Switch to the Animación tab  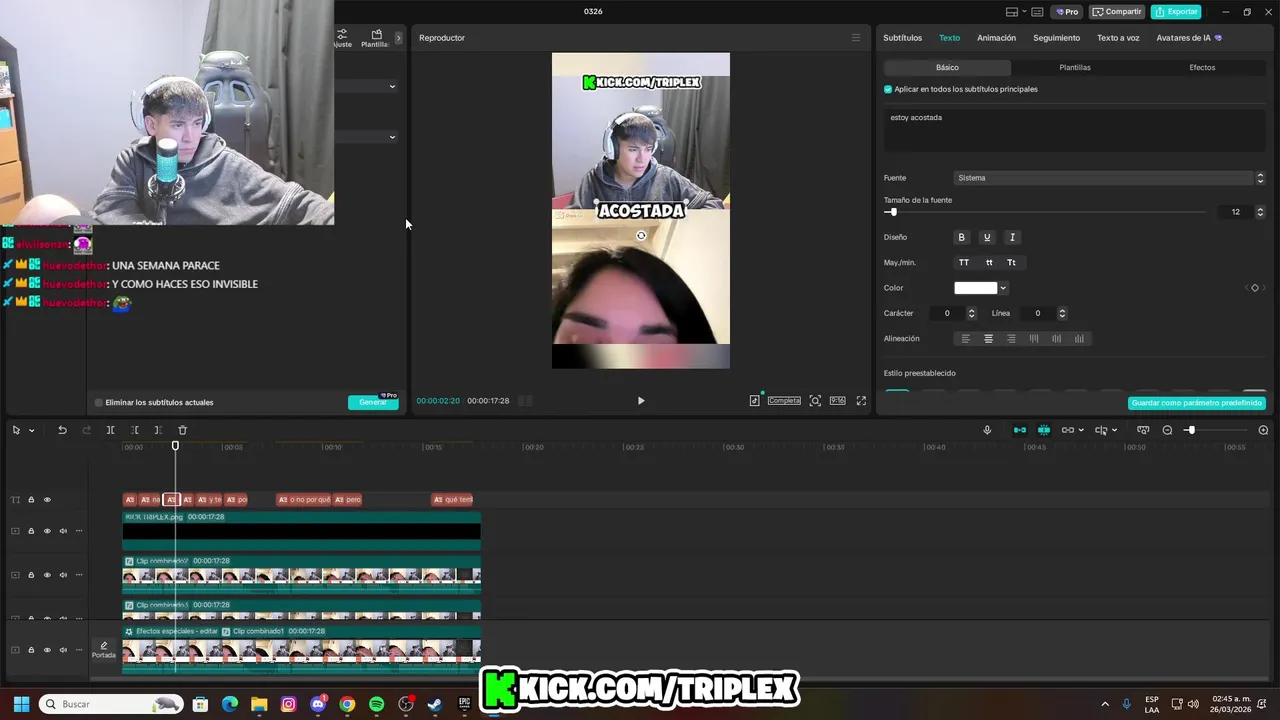996,38
